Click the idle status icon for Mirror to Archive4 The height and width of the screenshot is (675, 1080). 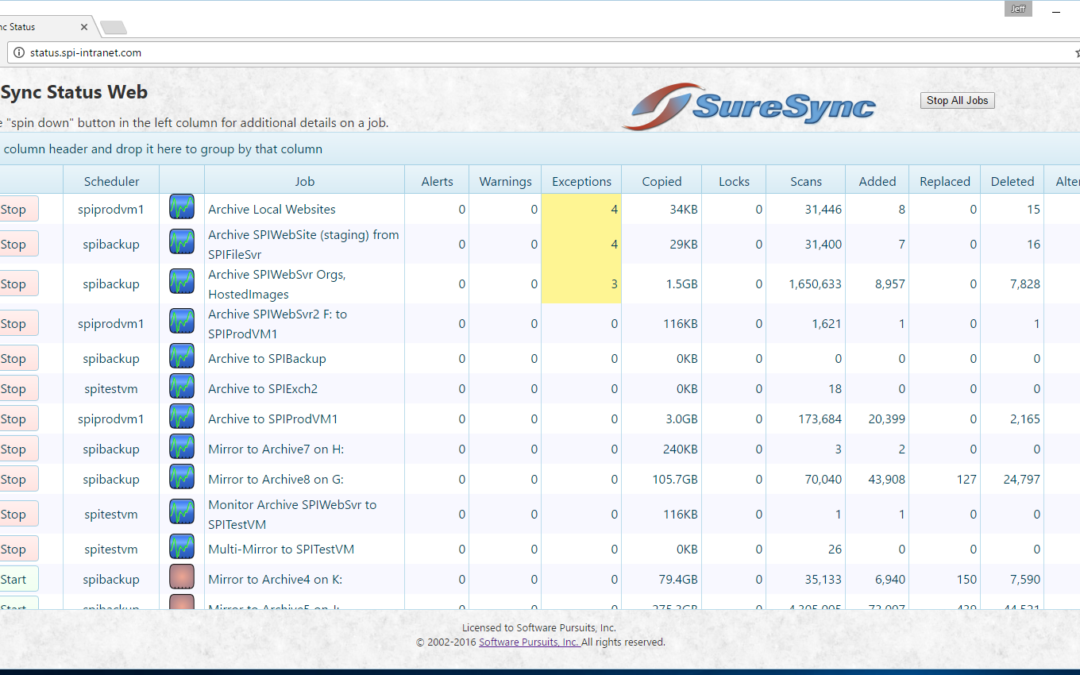(181, 579)
